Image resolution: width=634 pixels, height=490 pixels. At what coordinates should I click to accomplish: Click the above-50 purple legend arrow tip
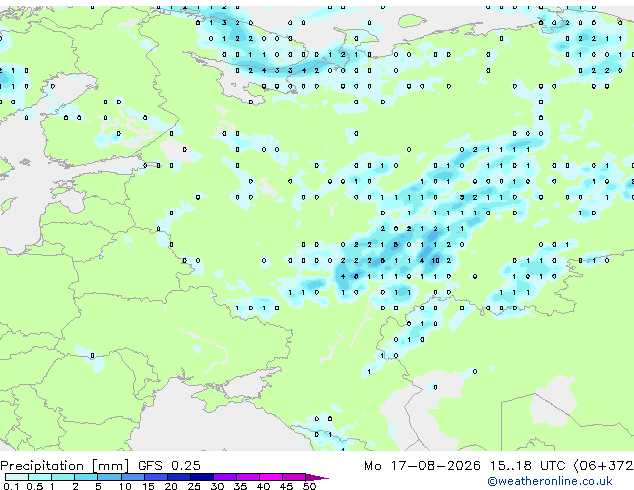click(x=317, y=477)
